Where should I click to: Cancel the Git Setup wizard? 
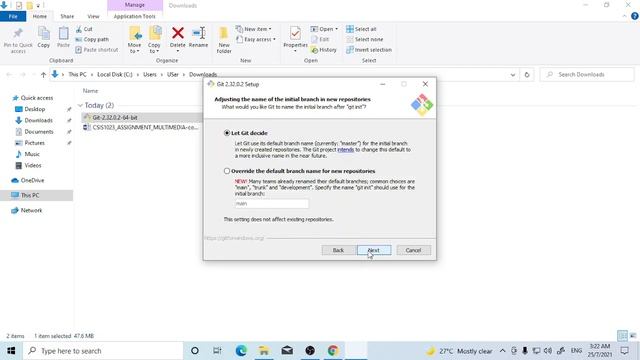[x=413, y=250]
